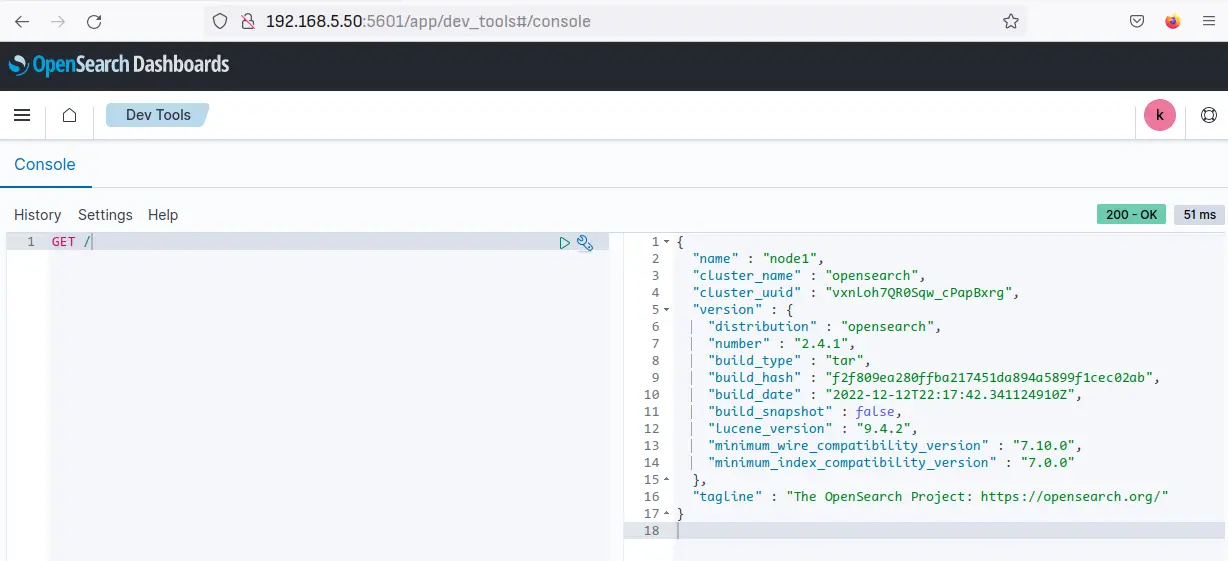Image resolution: width=1228 pixels, height=561 pixels.
Task: Open the wrench request options
Action: pyautogui.click(x=585, y=242)
